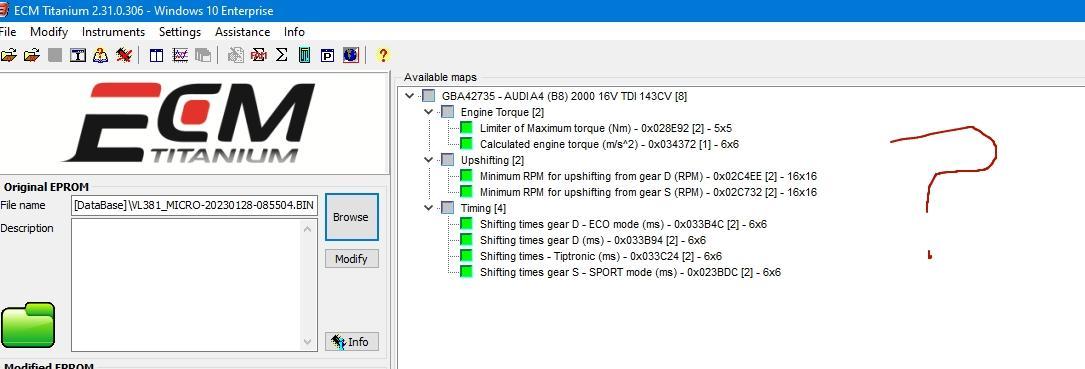Screen dimensions: 1085x369
Task: Click the second open-folder toolbar icon
Action: point(31,55)
